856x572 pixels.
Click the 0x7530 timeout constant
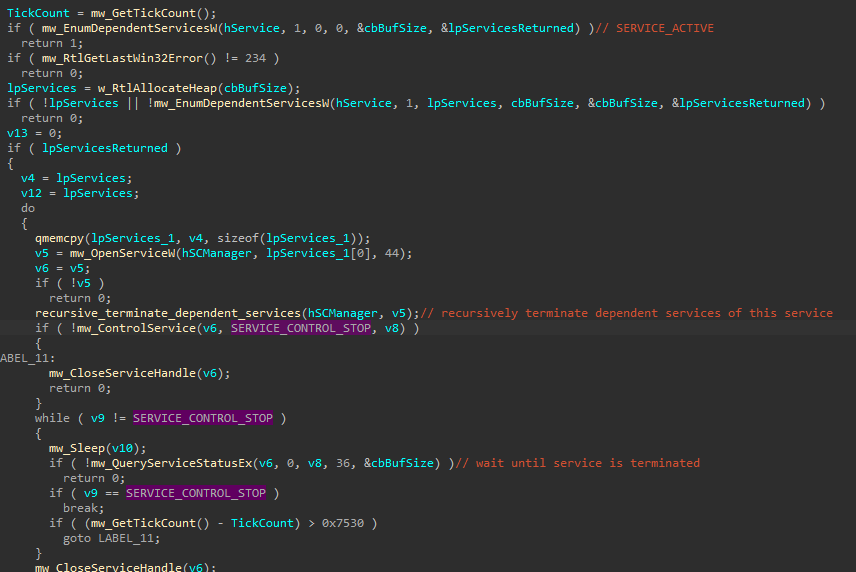click(348, 523)
